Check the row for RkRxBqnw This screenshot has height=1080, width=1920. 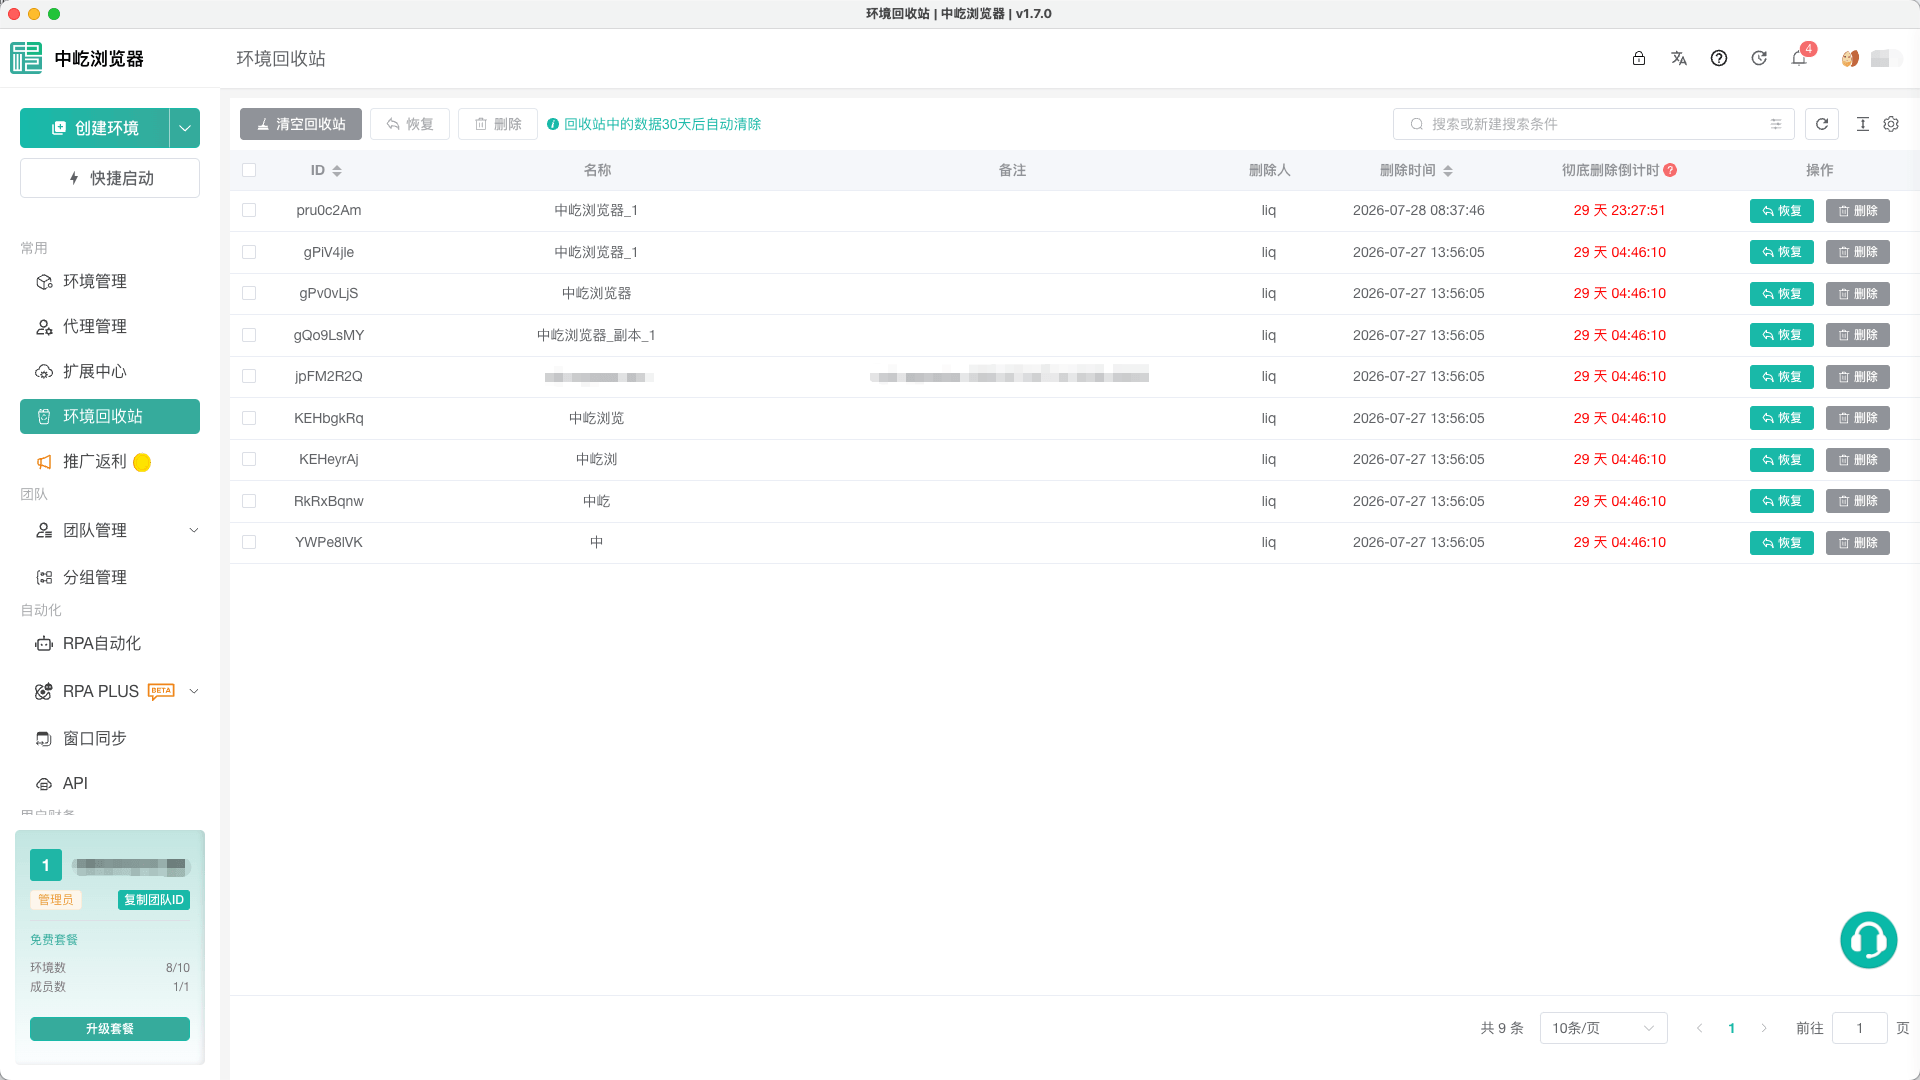click(249, 501)
